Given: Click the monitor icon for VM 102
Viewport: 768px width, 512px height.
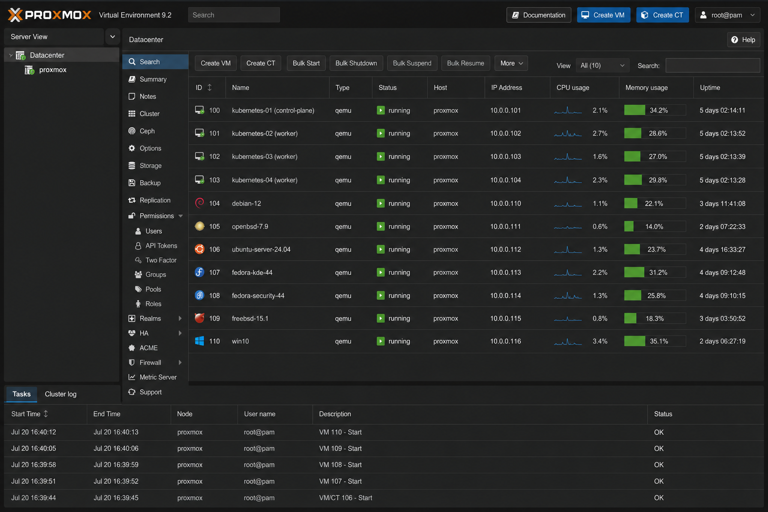Looking at the screenshot, I should pyautogui.click(x=199, y=156).
